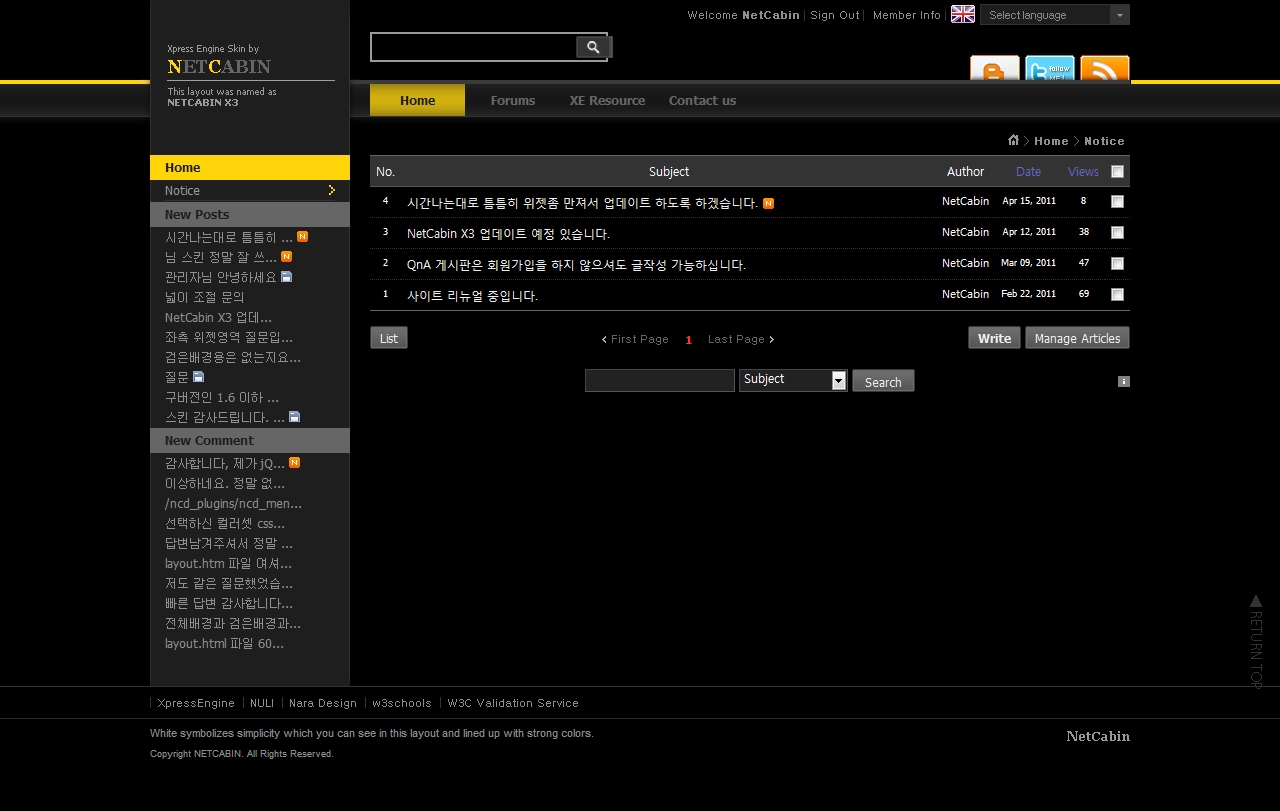Viewport: 1280px width, 811px height.
Task: Open the orange RSS feed icon
Action: pos(1105,69)
